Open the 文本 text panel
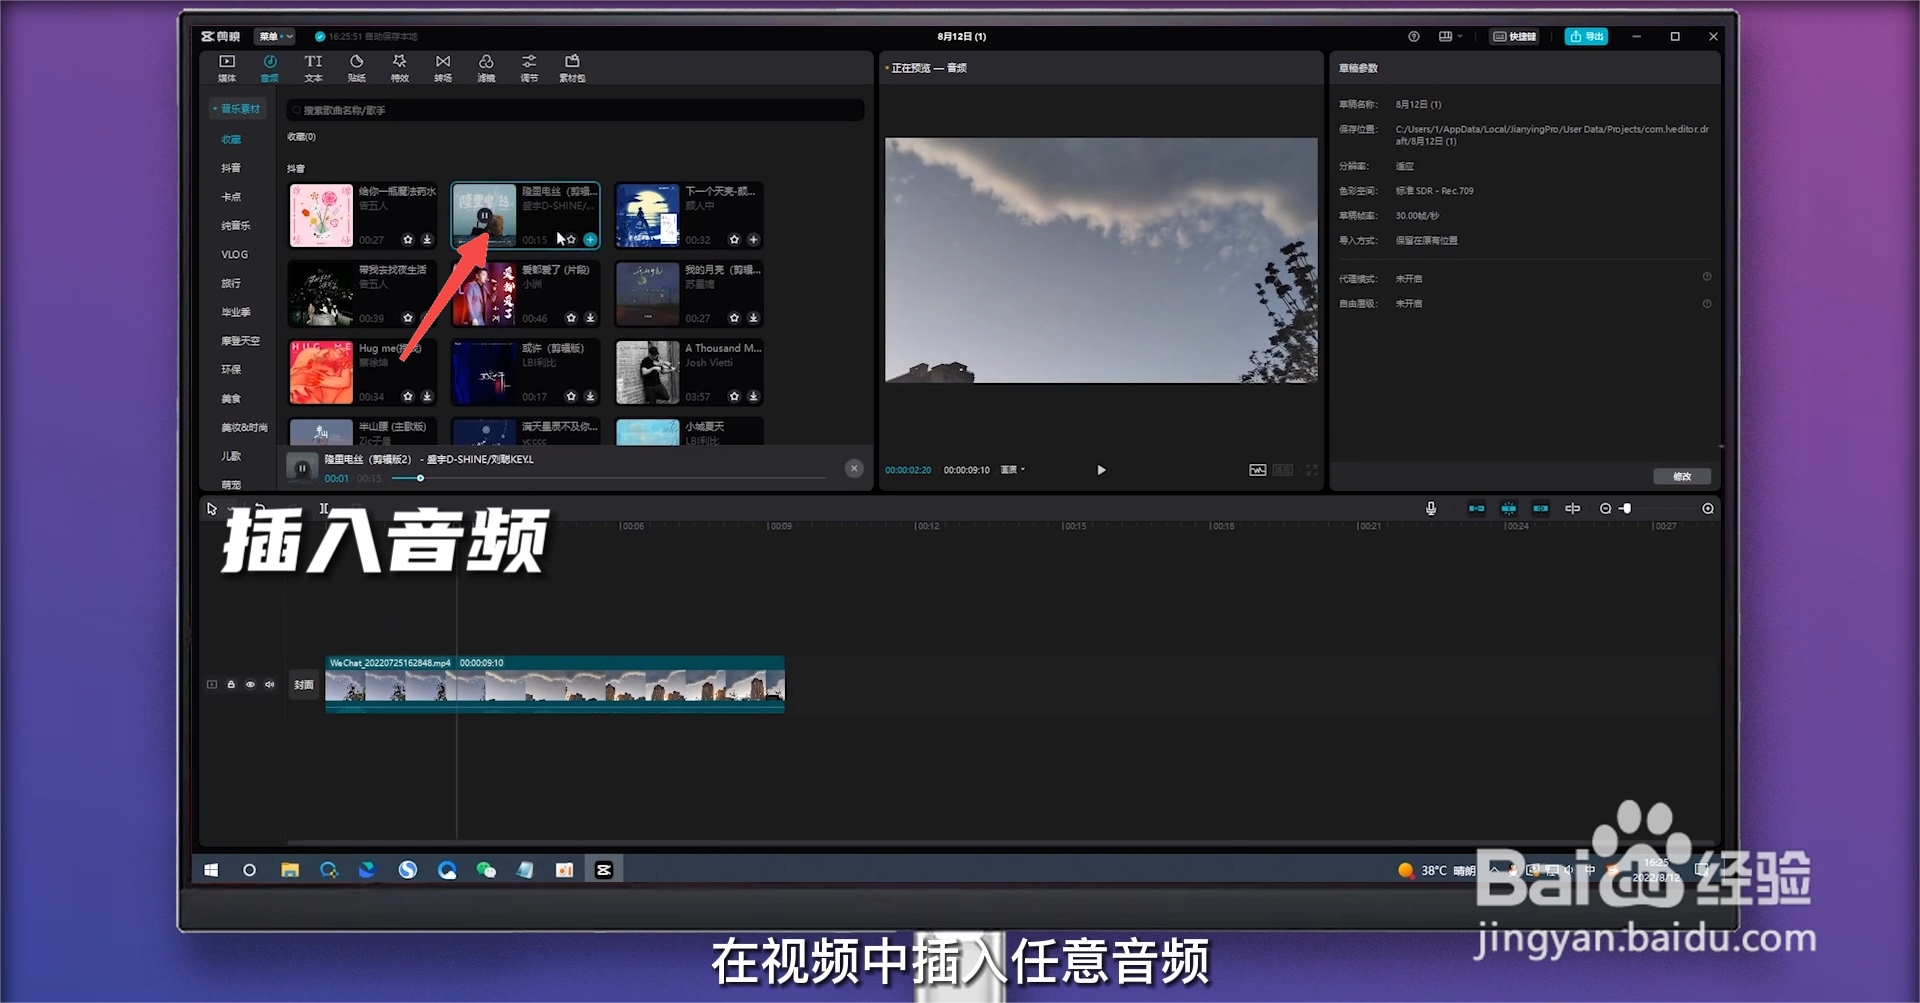Screen dimensions: 1920x1003 [312, 68]
